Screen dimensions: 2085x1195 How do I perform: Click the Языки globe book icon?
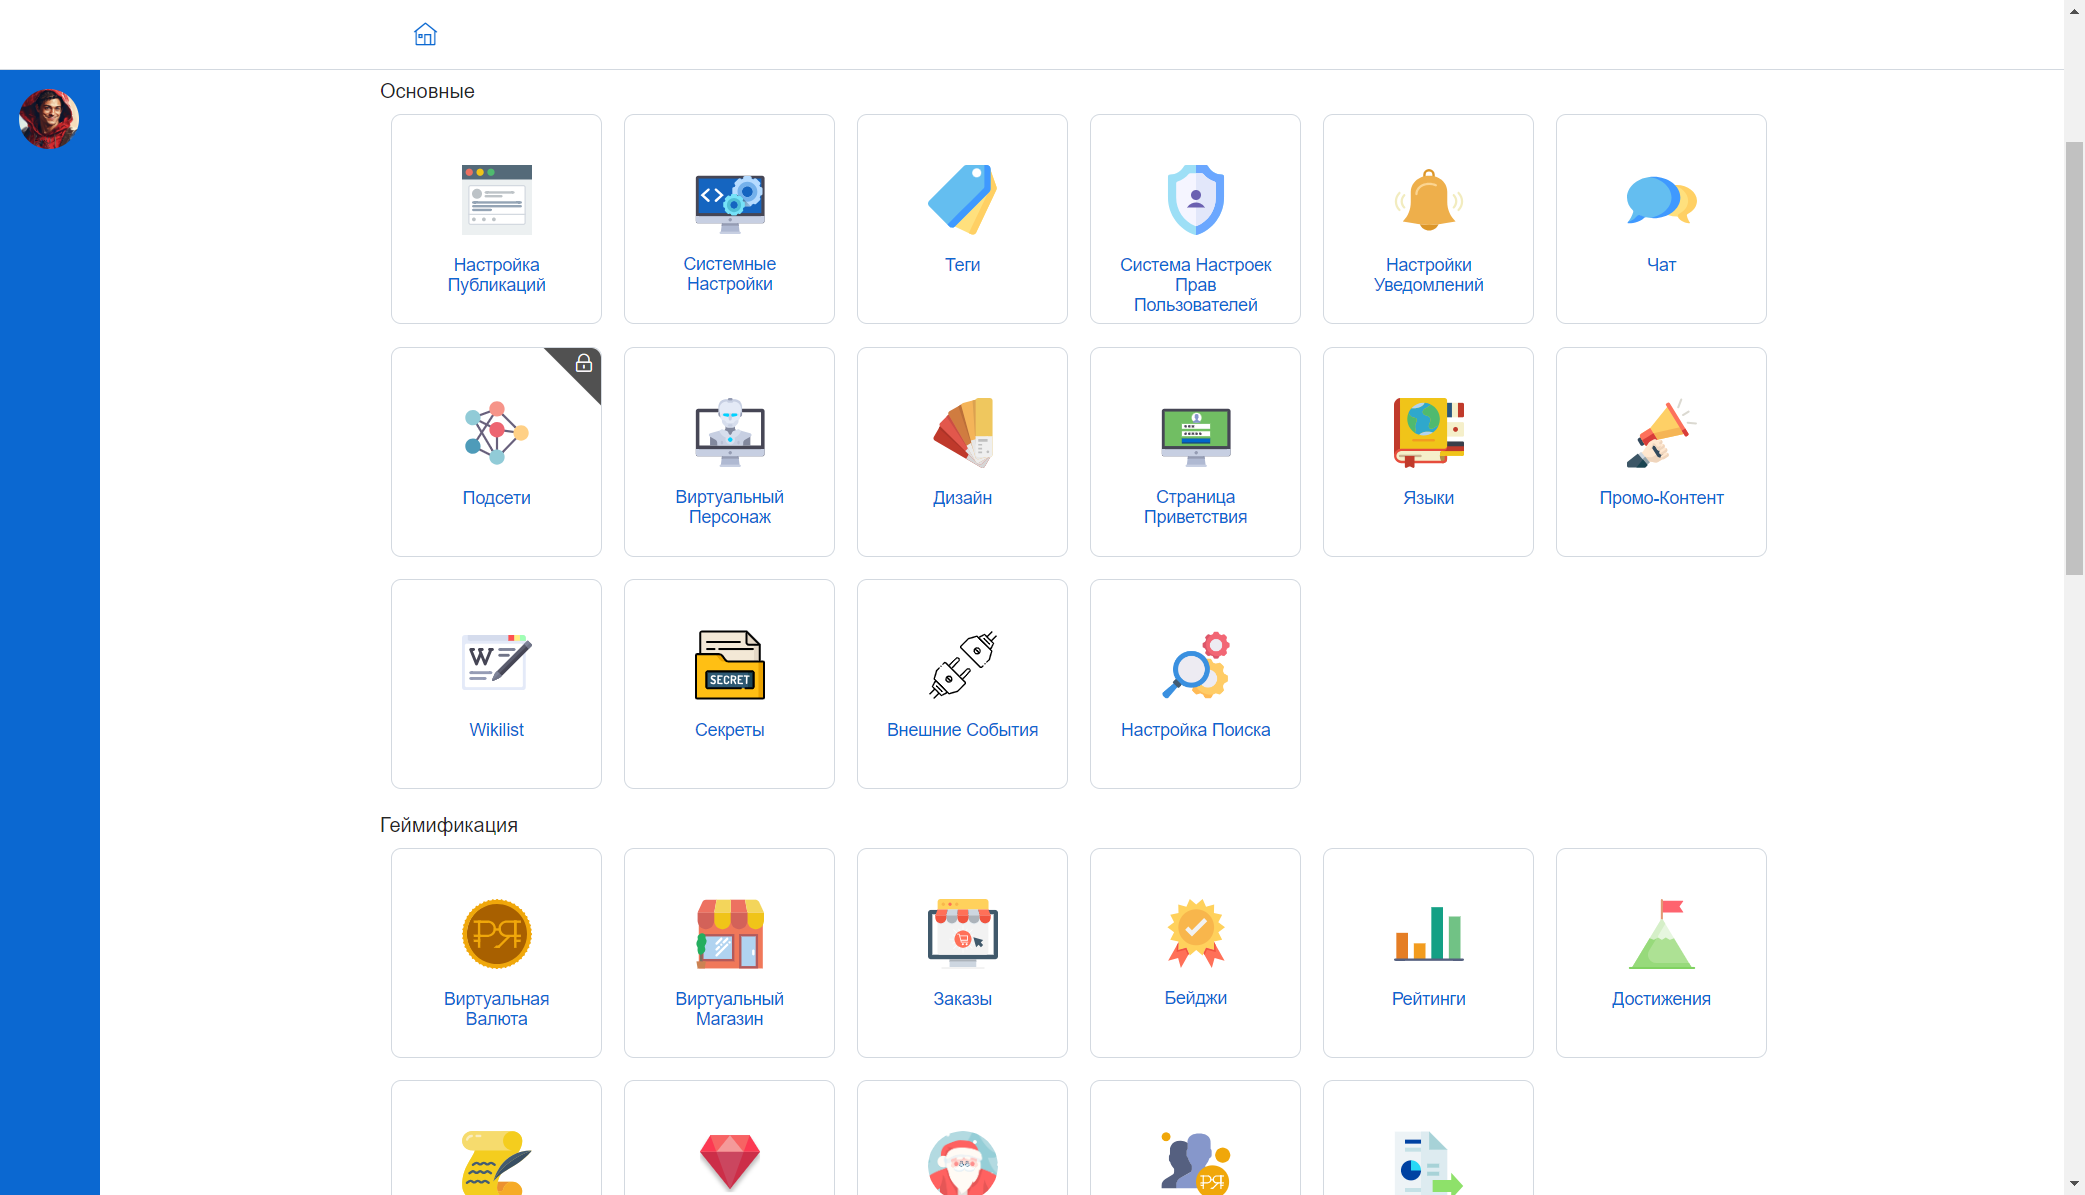[1428, 432]
